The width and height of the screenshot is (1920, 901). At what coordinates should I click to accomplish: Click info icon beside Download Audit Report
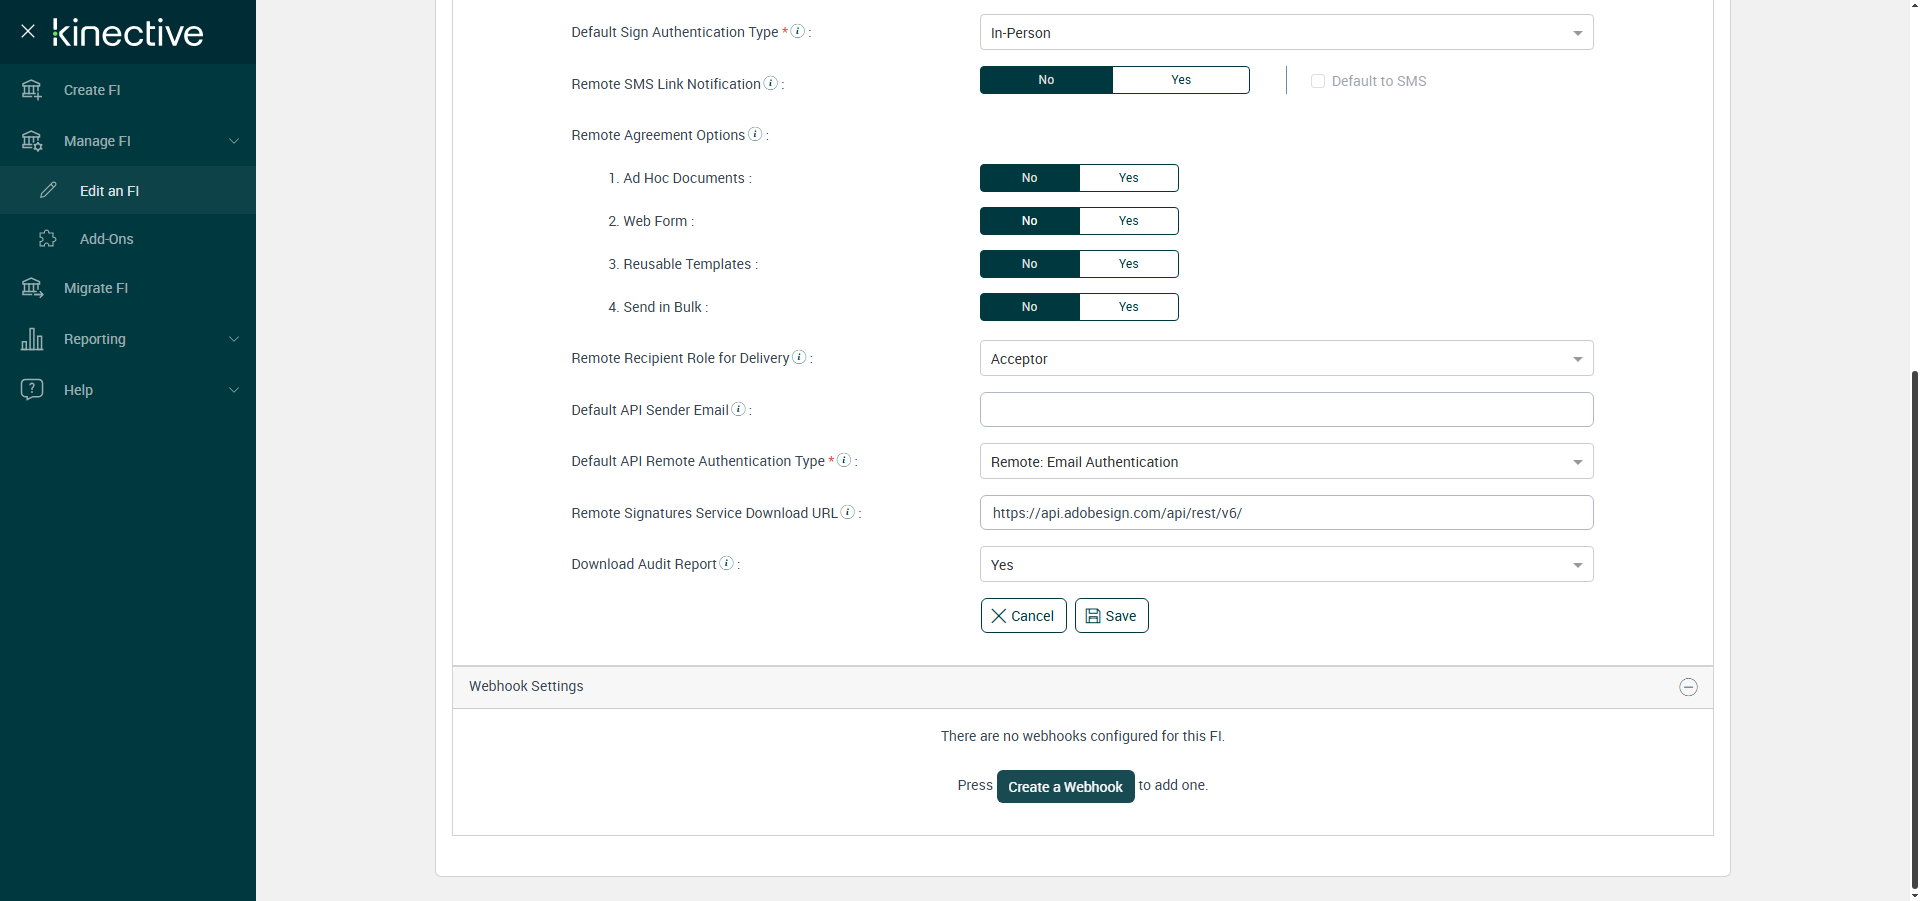(x=727, y=563)
